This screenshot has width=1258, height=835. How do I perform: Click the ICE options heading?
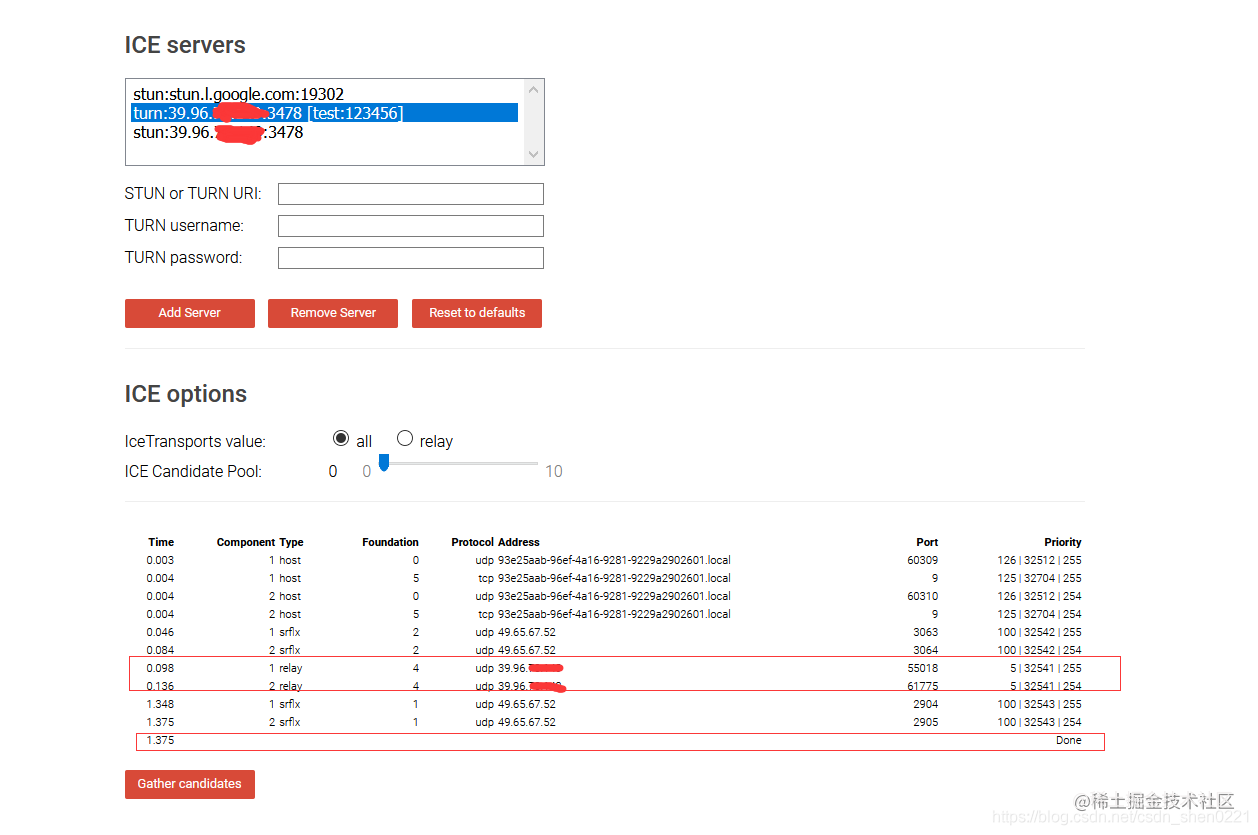coord(186,394)
